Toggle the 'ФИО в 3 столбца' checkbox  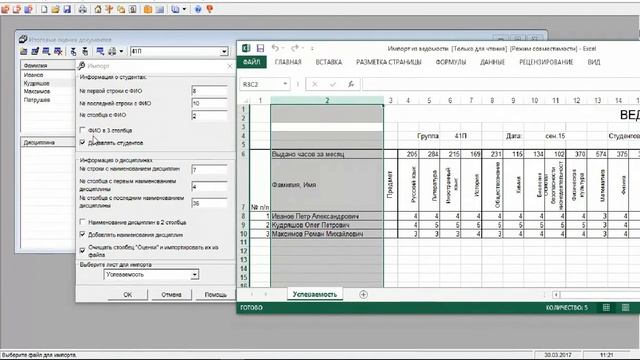click(82, 130)
